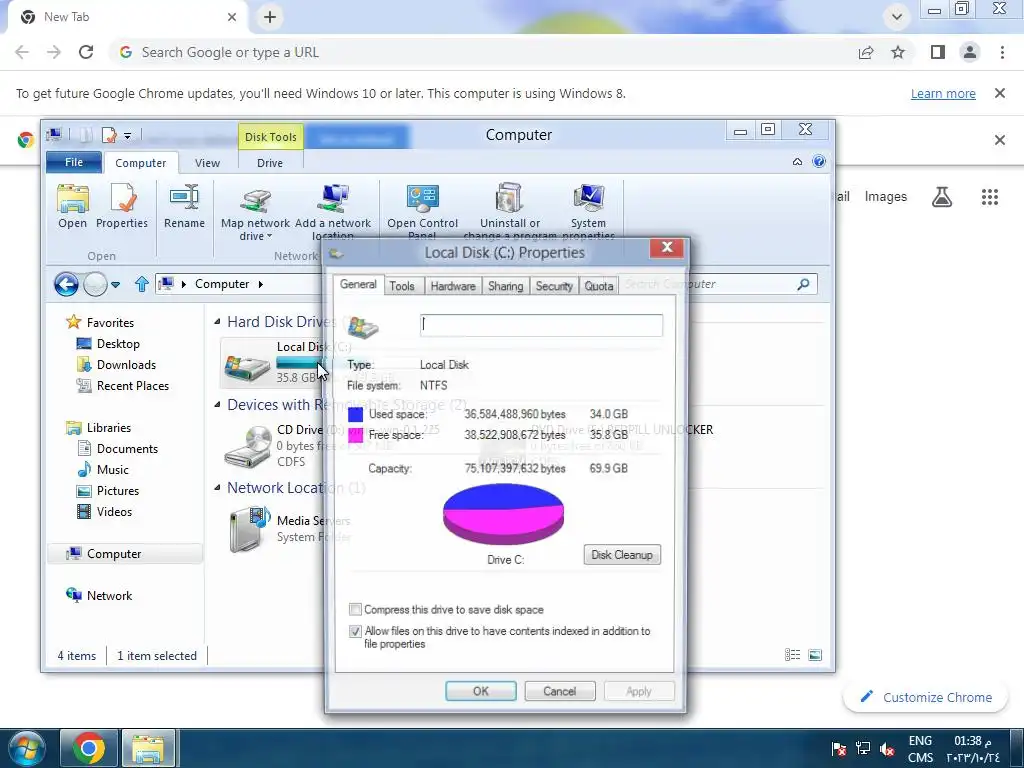
Task: Click the magenta Free space color swatch
Action: click(x=355, y=436)
